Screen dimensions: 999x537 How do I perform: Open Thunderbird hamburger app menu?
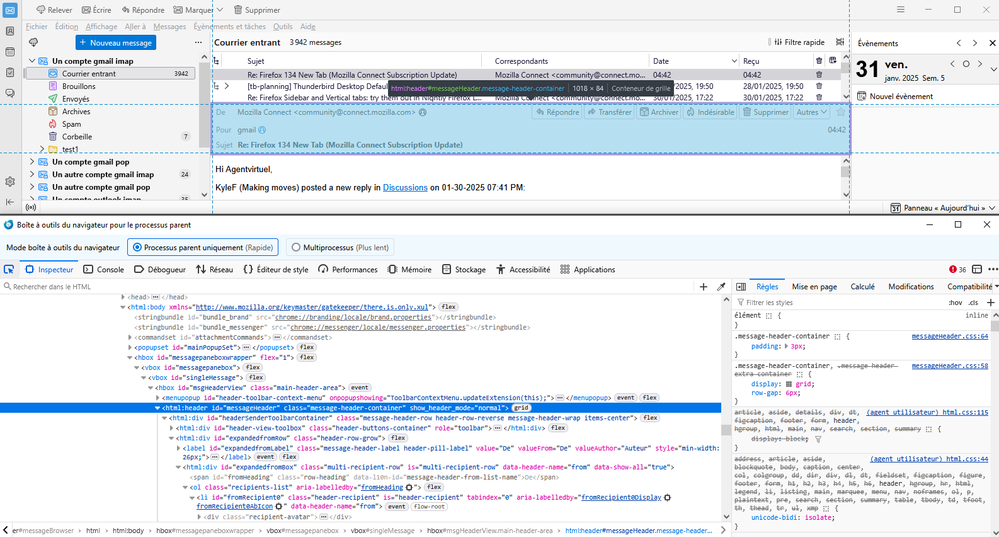point(900,10)
